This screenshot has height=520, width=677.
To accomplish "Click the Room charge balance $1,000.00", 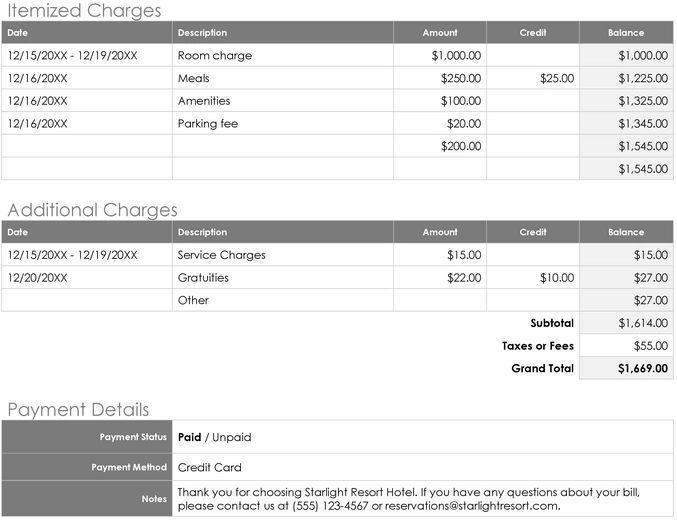I will (x=643, y=56).
